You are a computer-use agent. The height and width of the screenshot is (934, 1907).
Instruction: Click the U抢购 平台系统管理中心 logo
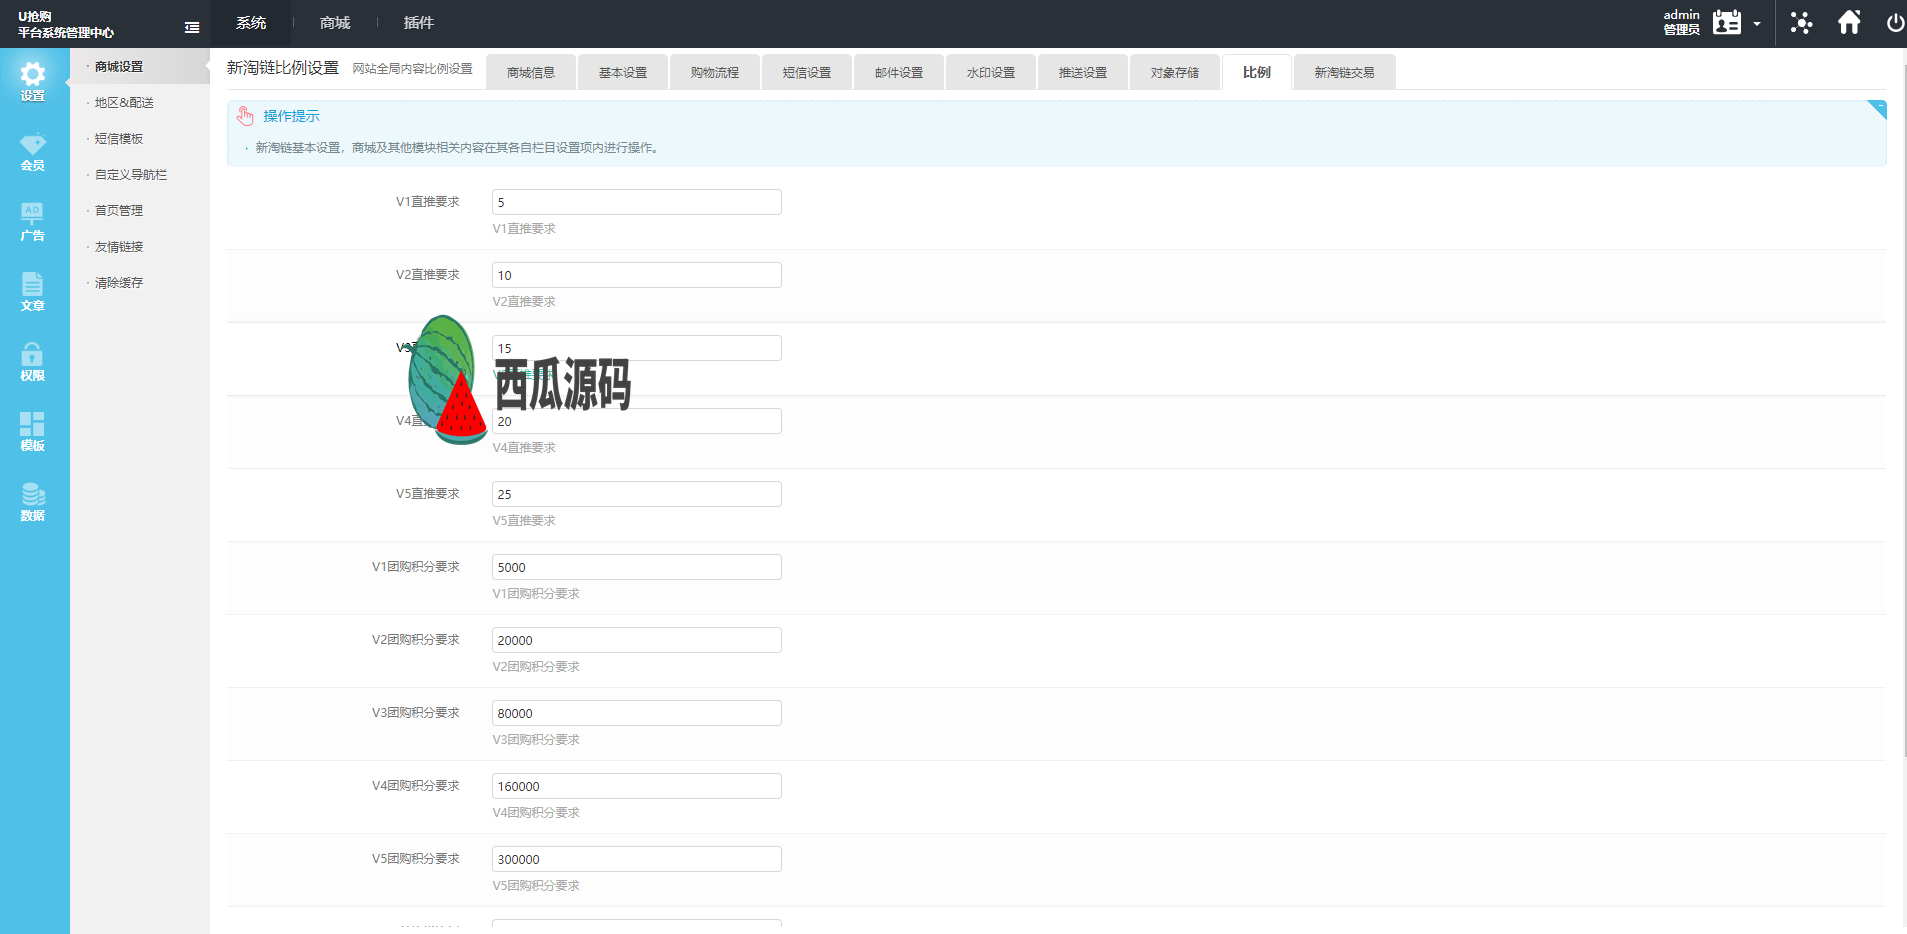click(x=66, y=24)
